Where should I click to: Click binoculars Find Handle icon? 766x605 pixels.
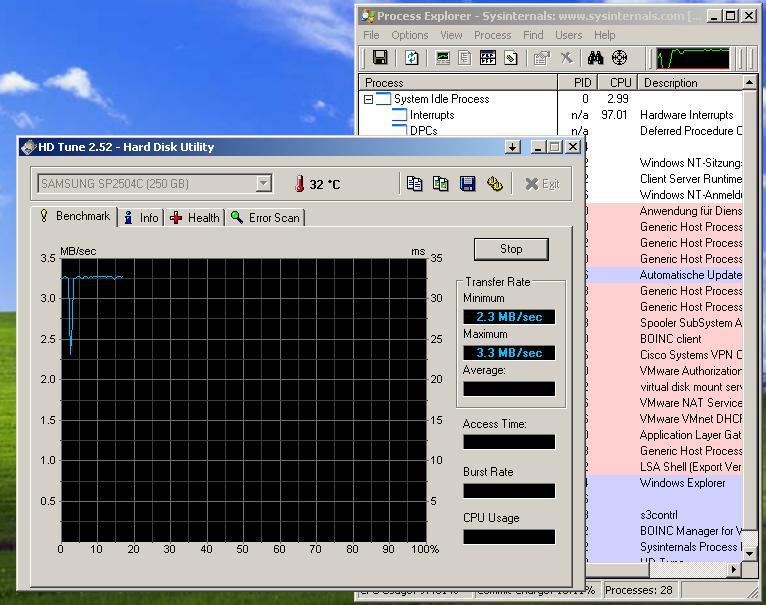click(x=595, y=58)
